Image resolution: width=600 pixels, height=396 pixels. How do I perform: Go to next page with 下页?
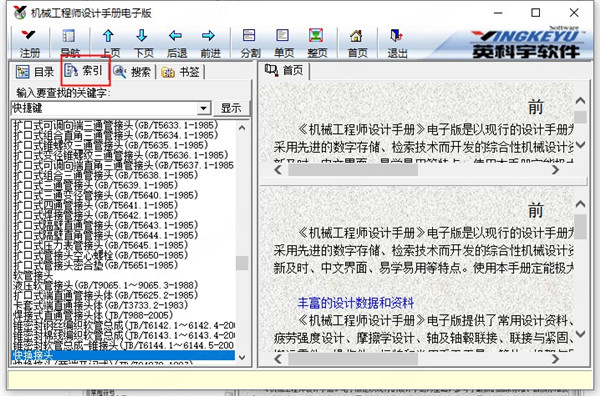(x=143, y=43)
